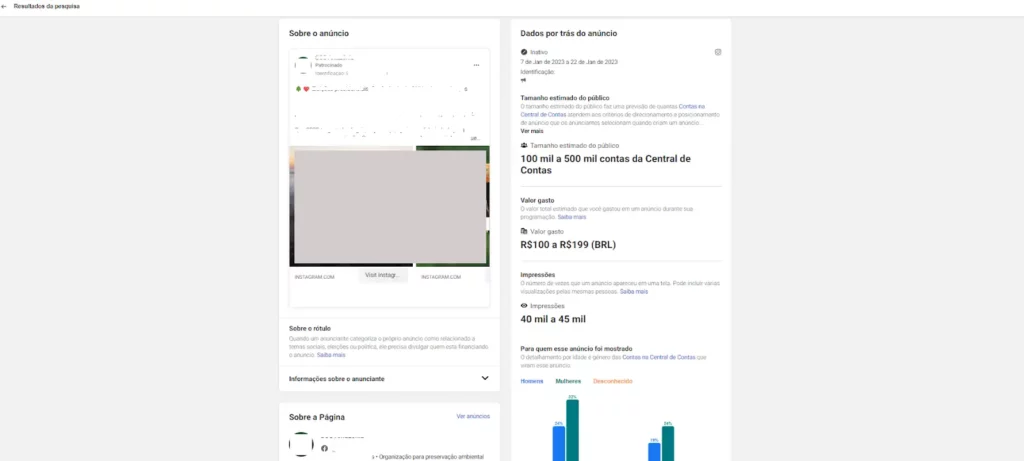The image size is (1024, 461).
Task: Click the Facebook icon under Sobre a Página
Action: coord(325,449)
